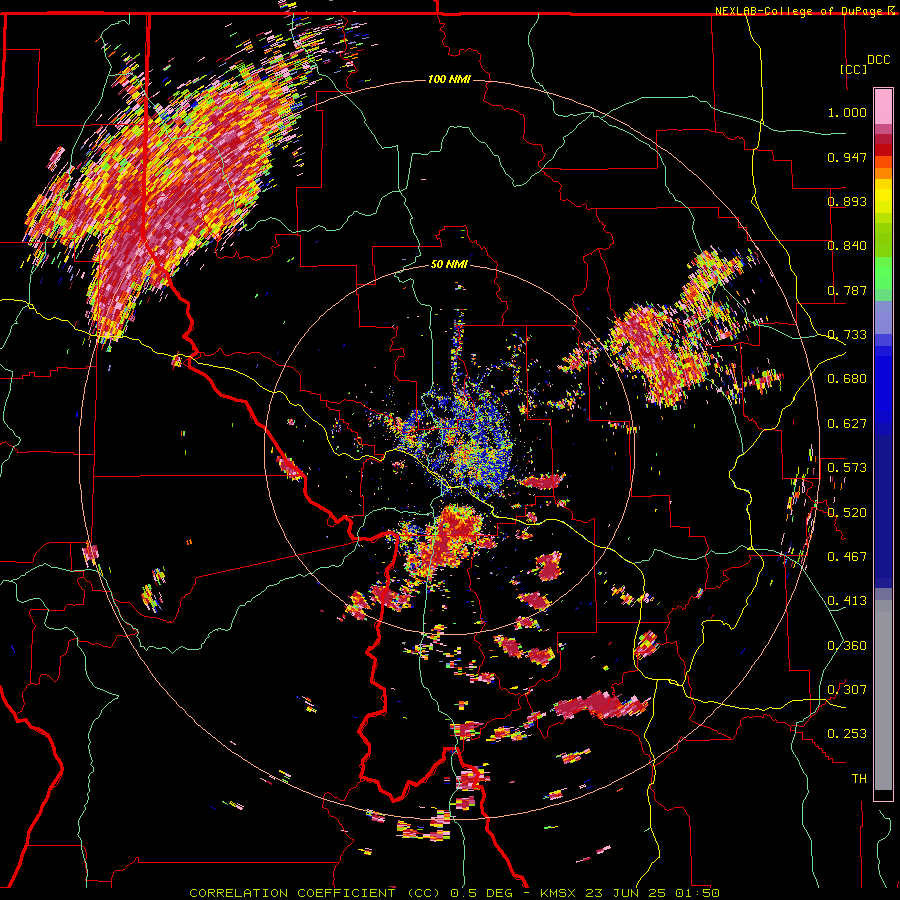Viewport: 900px width, 900px height.
Task: Click the [CC] legend header
Action: coord(853,69)
